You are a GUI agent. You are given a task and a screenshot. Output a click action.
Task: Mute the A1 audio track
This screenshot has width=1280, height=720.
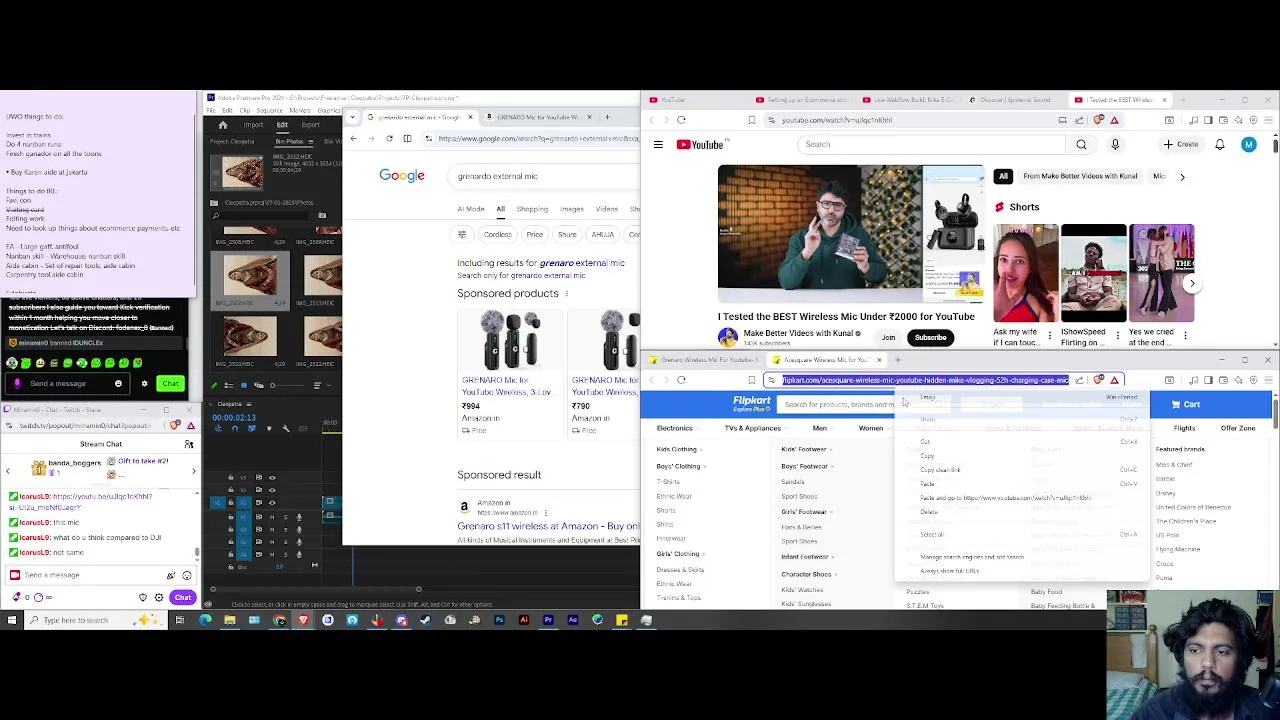click(272, 517)
